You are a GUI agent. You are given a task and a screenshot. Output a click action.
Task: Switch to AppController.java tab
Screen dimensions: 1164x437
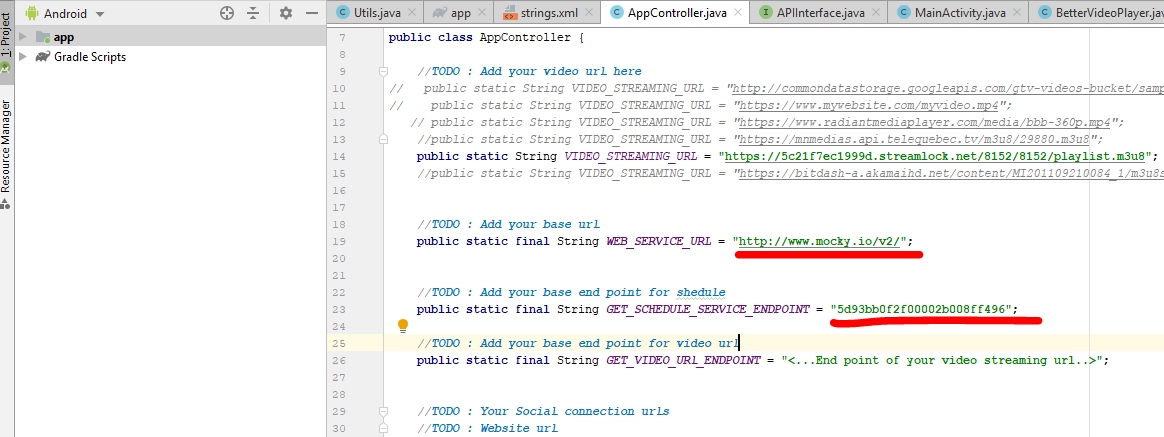[678, 13]
